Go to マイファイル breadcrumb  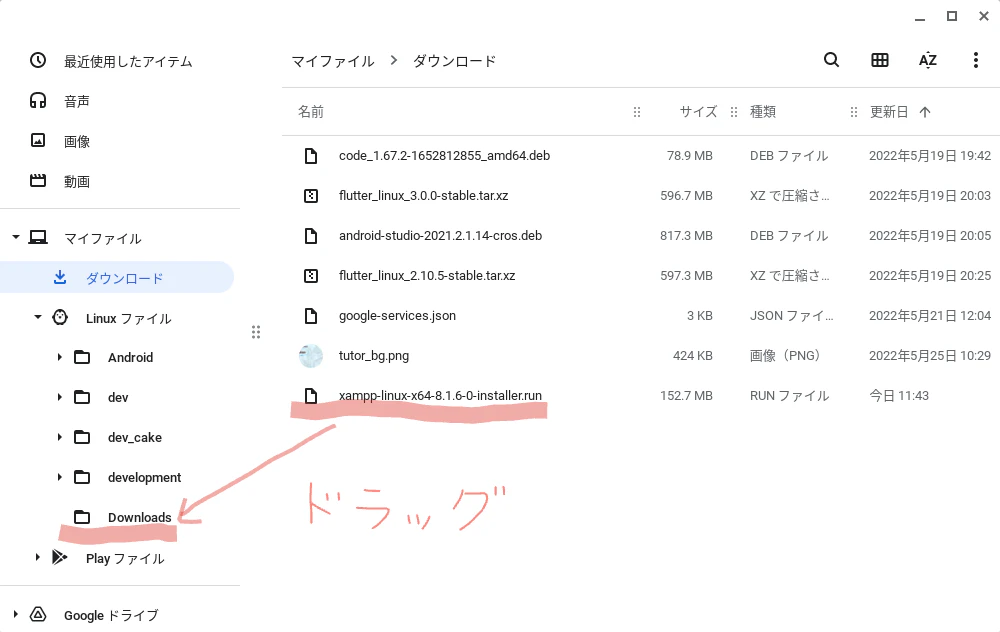pyautogui.click(x=332, y=61)
